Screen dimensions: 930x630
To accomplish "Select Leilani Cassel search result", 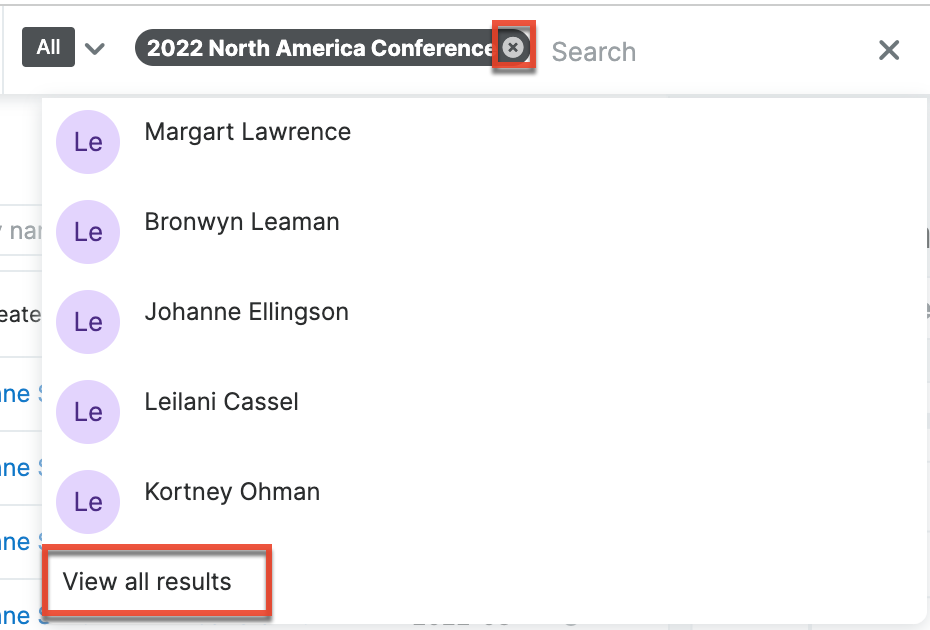I will tap(222, 401).
